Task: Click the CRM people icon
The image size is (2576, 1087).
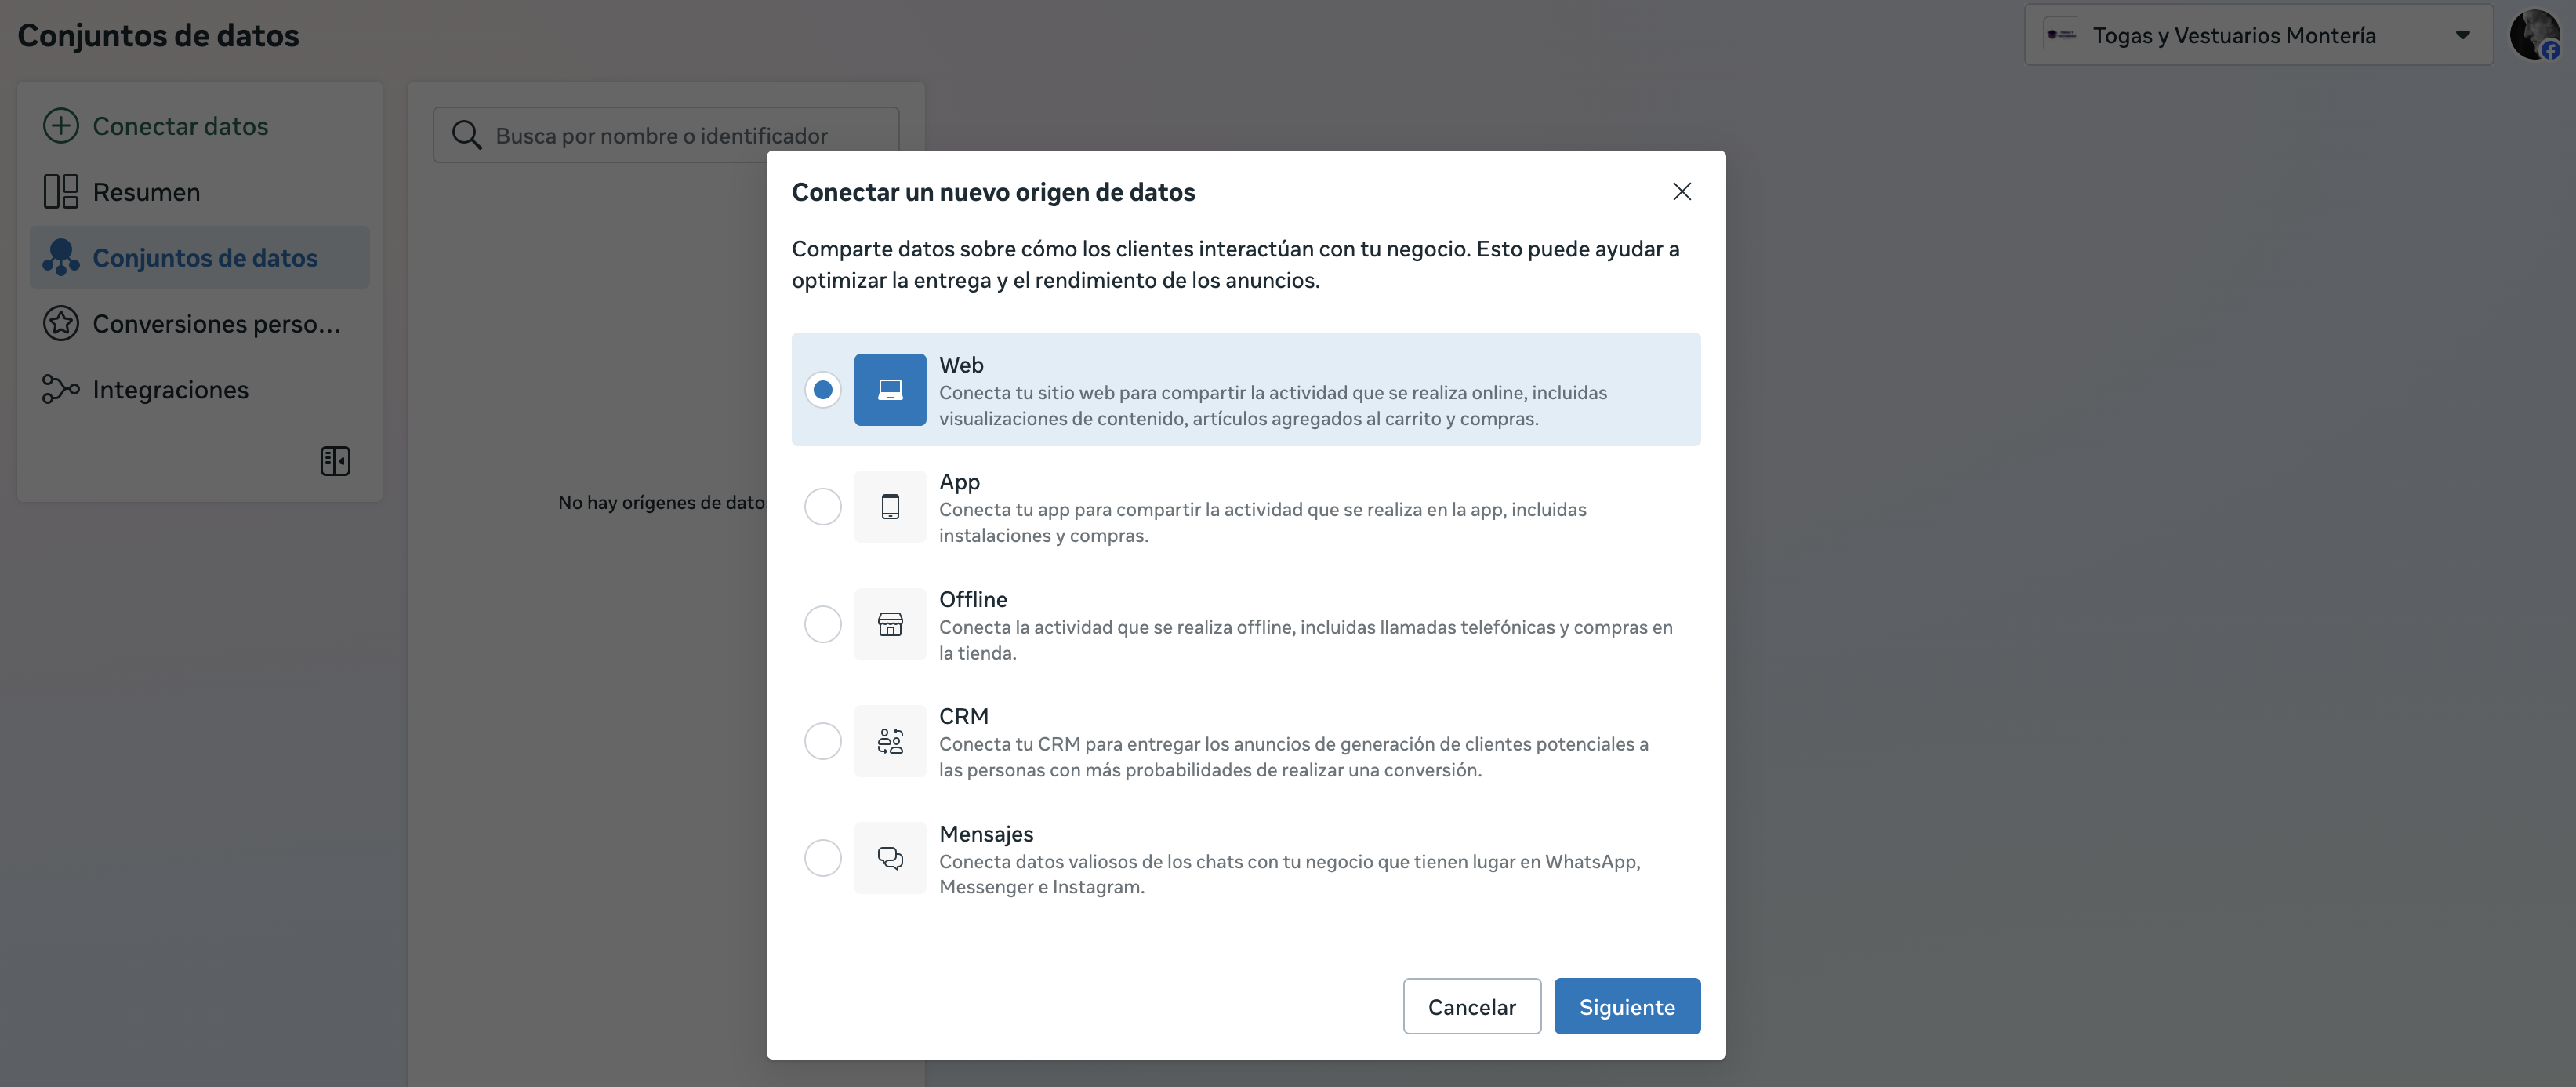Action: tap(890, 741)
